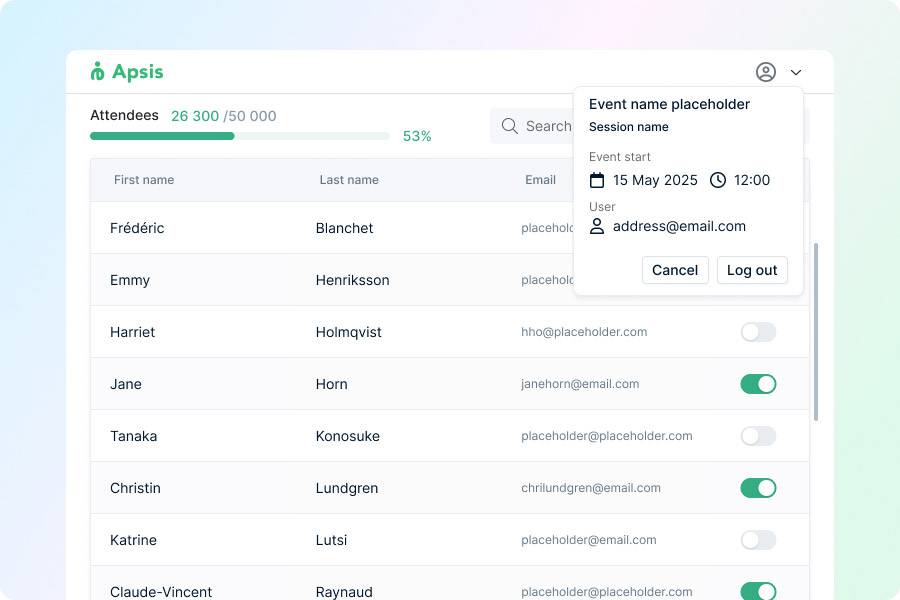The height and width of the screenshot is (600, 900).
Task: Collapse the account menu chevron
Action: pos(796,72)
